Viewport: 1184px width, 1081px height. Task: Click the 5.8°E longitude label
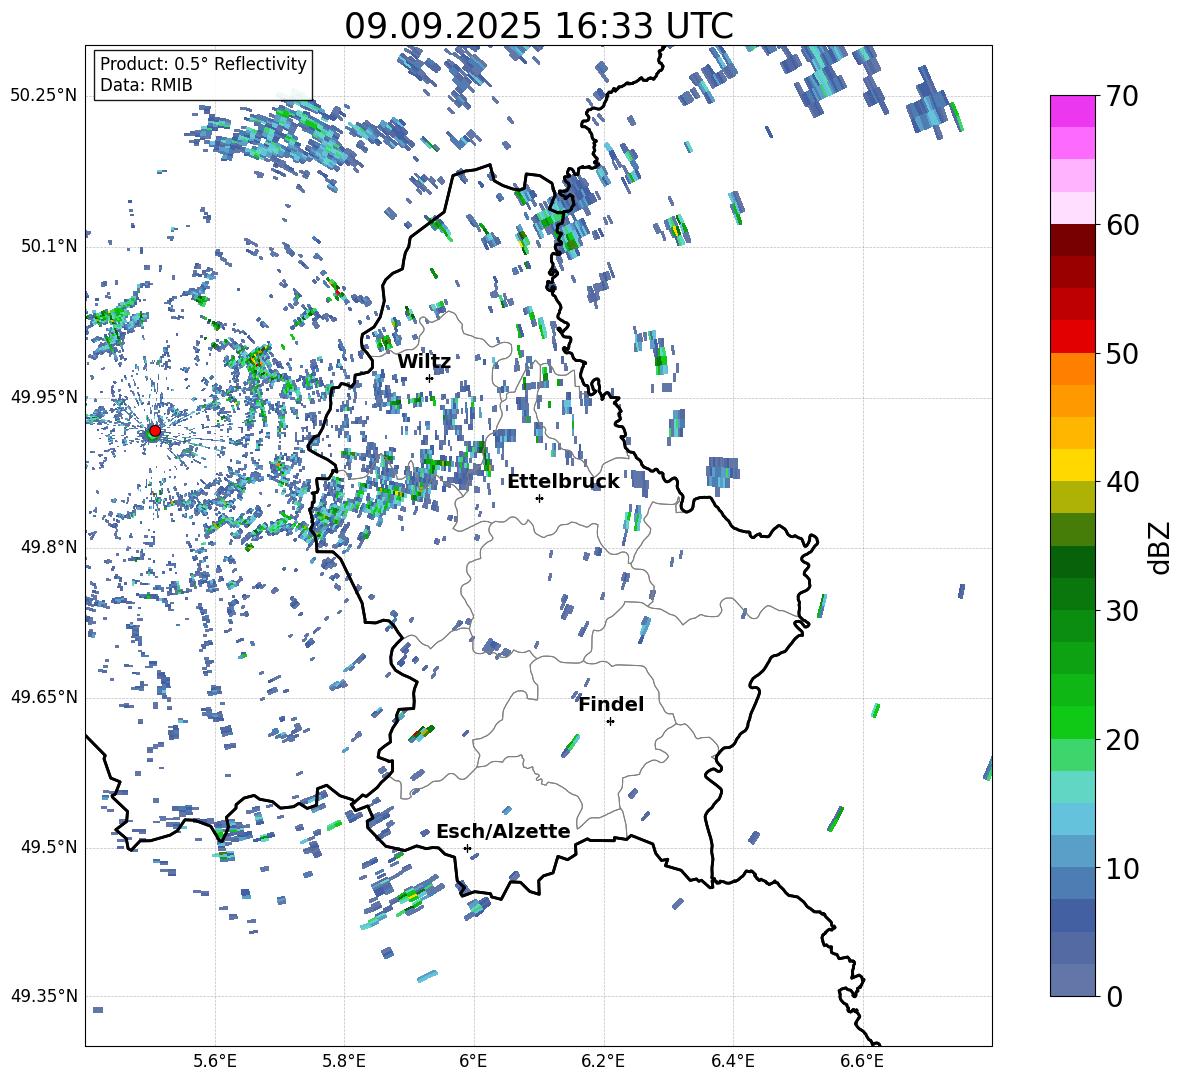(x=344, y=1061)
